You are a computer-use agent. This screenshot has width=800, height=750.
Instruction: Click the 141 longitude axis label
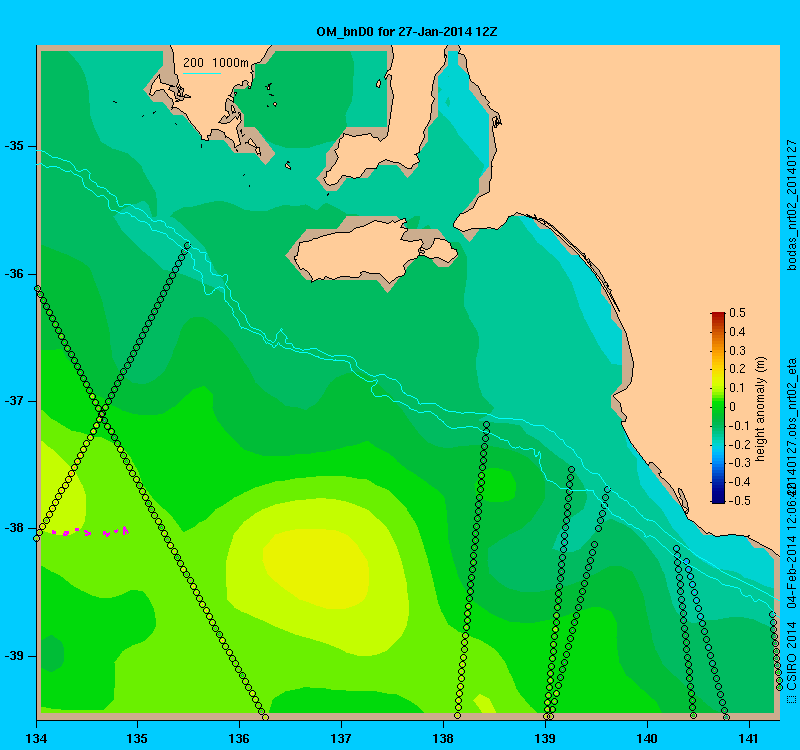click(749, 738)
